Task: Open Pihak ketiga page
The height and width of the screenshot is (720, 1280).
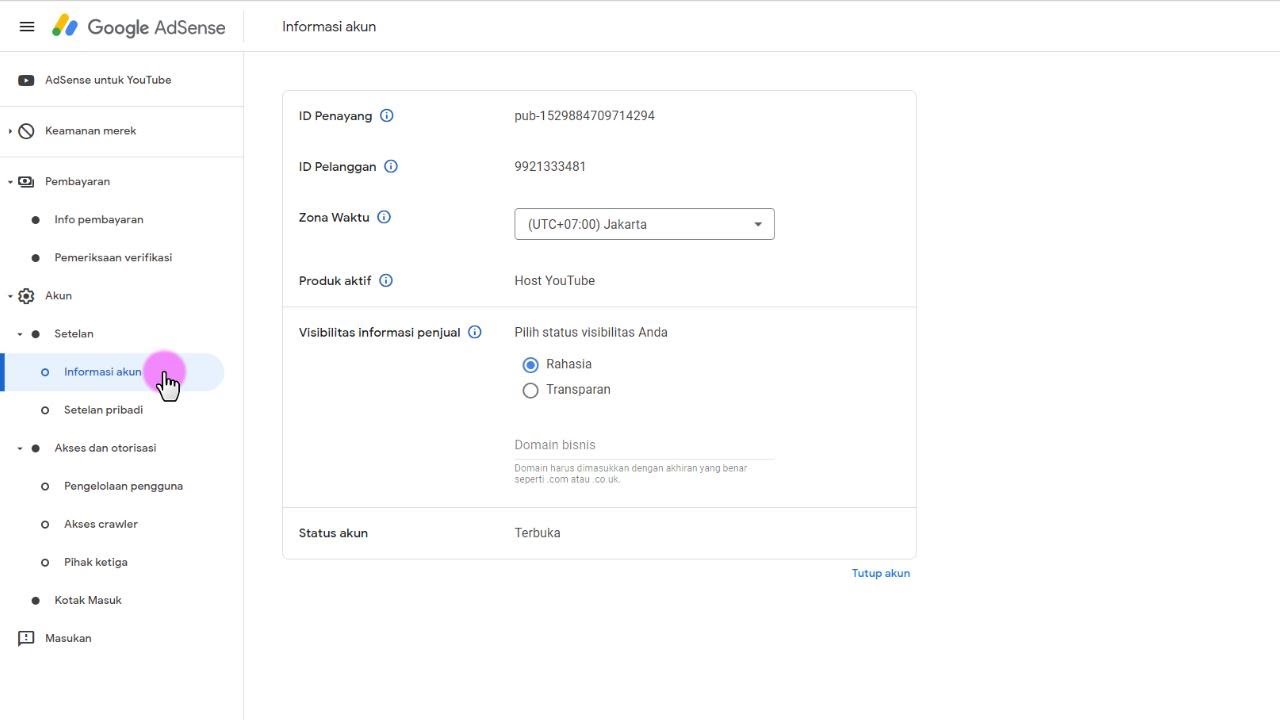Action: coord(96,562)
